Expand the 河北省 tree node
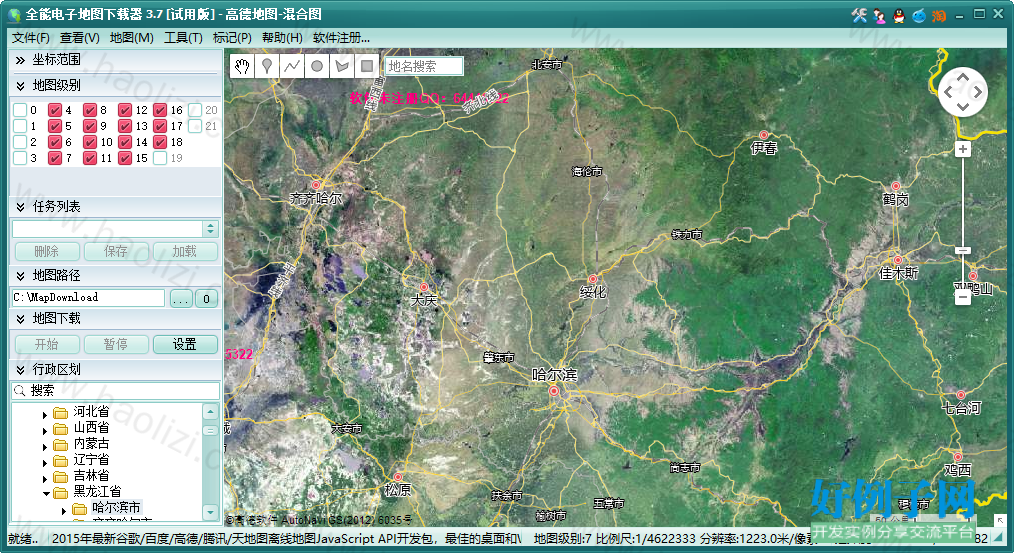 point(45,414)
